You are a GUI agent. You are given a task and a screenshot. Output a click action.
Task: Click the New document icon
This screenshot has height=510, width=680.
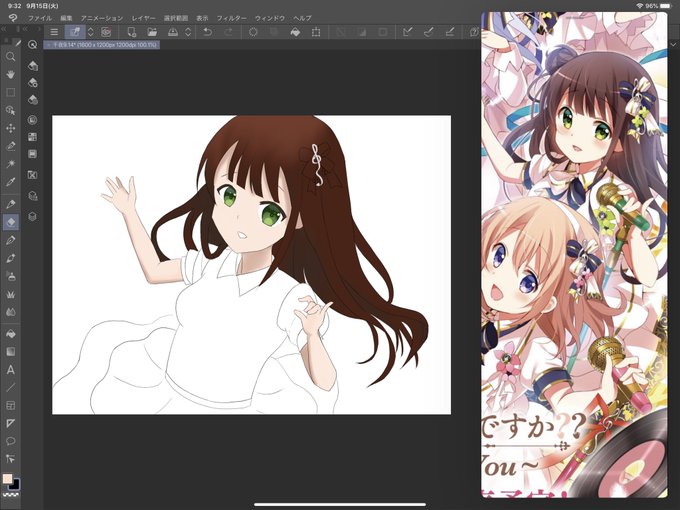pos(131,32)
